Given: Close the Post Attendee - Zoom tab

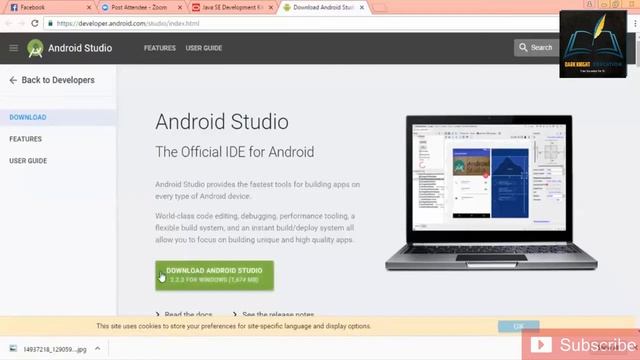Looking at the screenshot, I should tap(180, 7).
